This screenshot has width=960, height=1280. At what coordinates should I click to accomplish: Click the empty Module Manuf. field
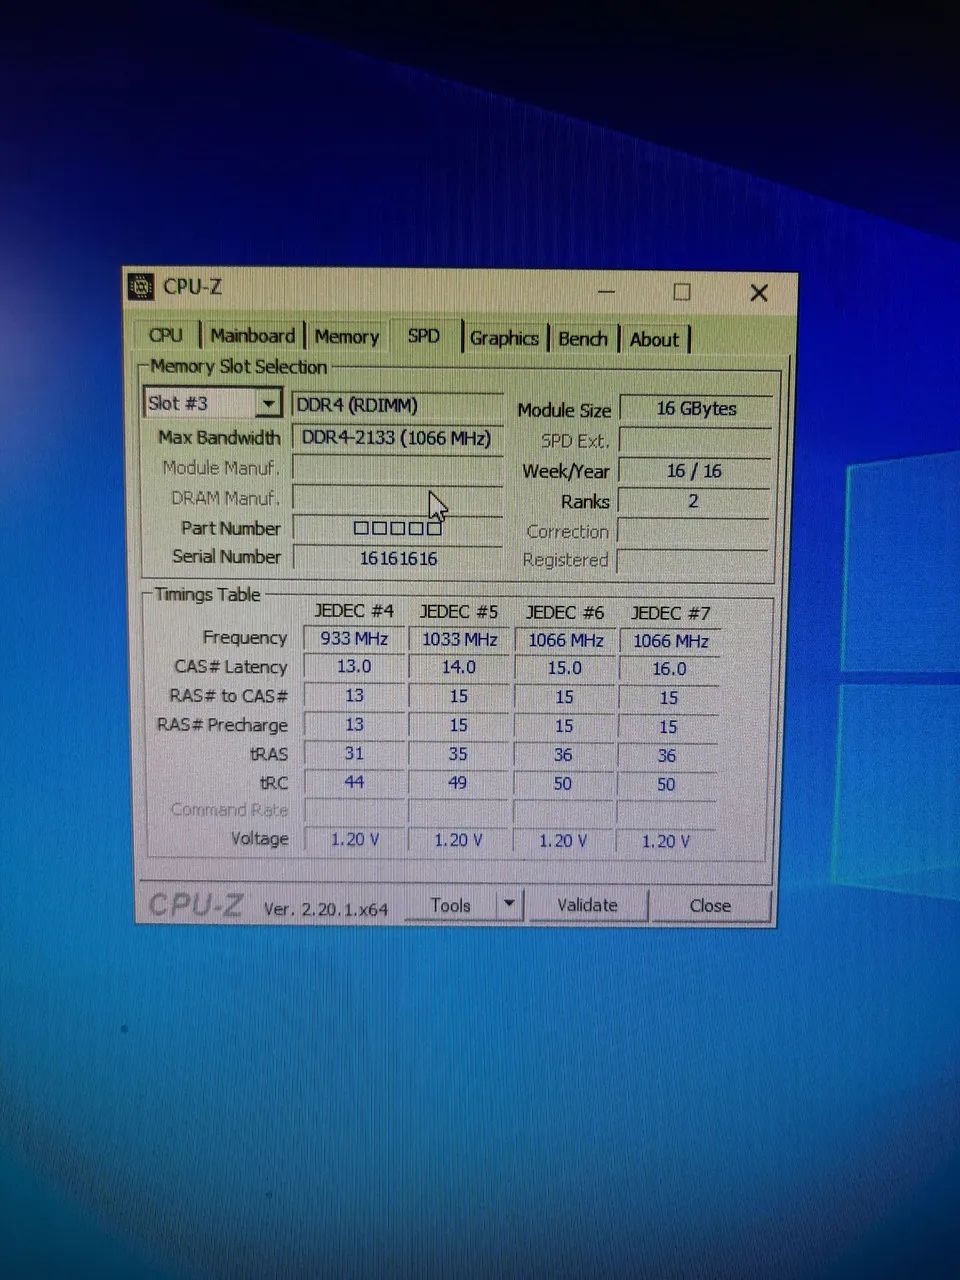tap(398, 468)
